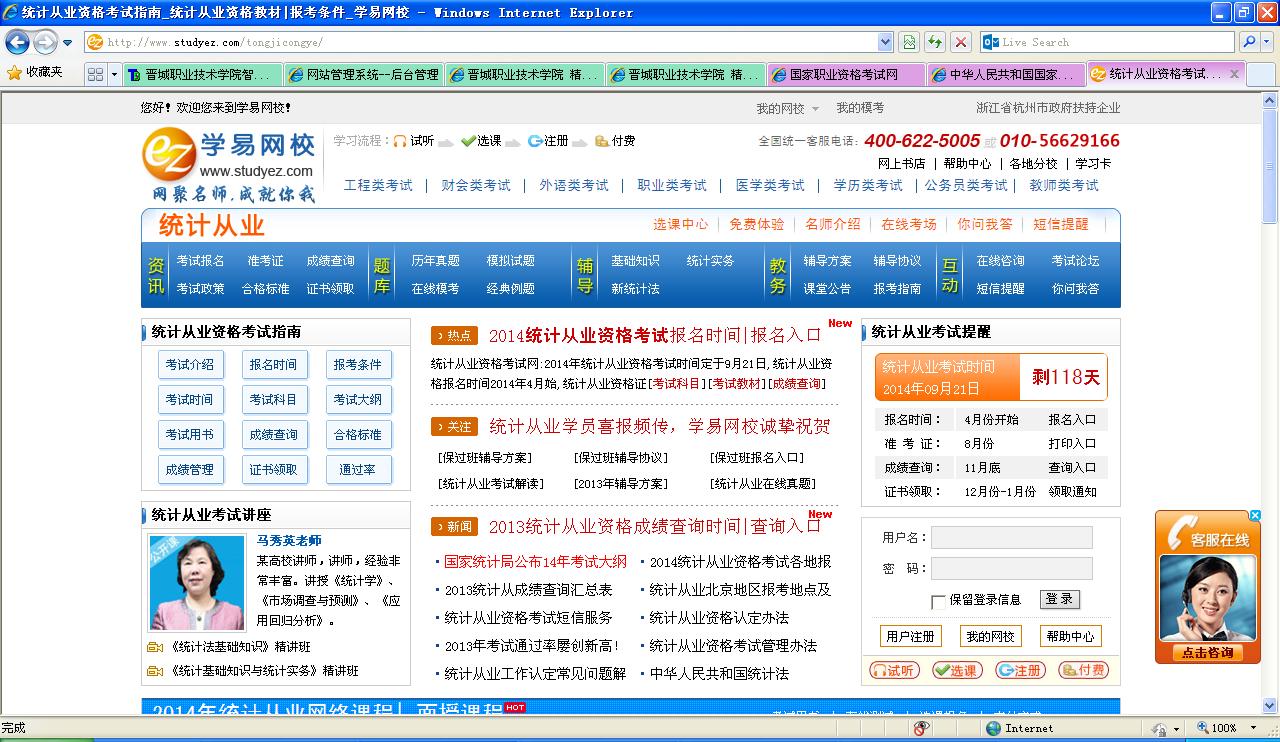Click the orange 新闻 tag icon
This screenshot has width=1280, height=742.
454,526
